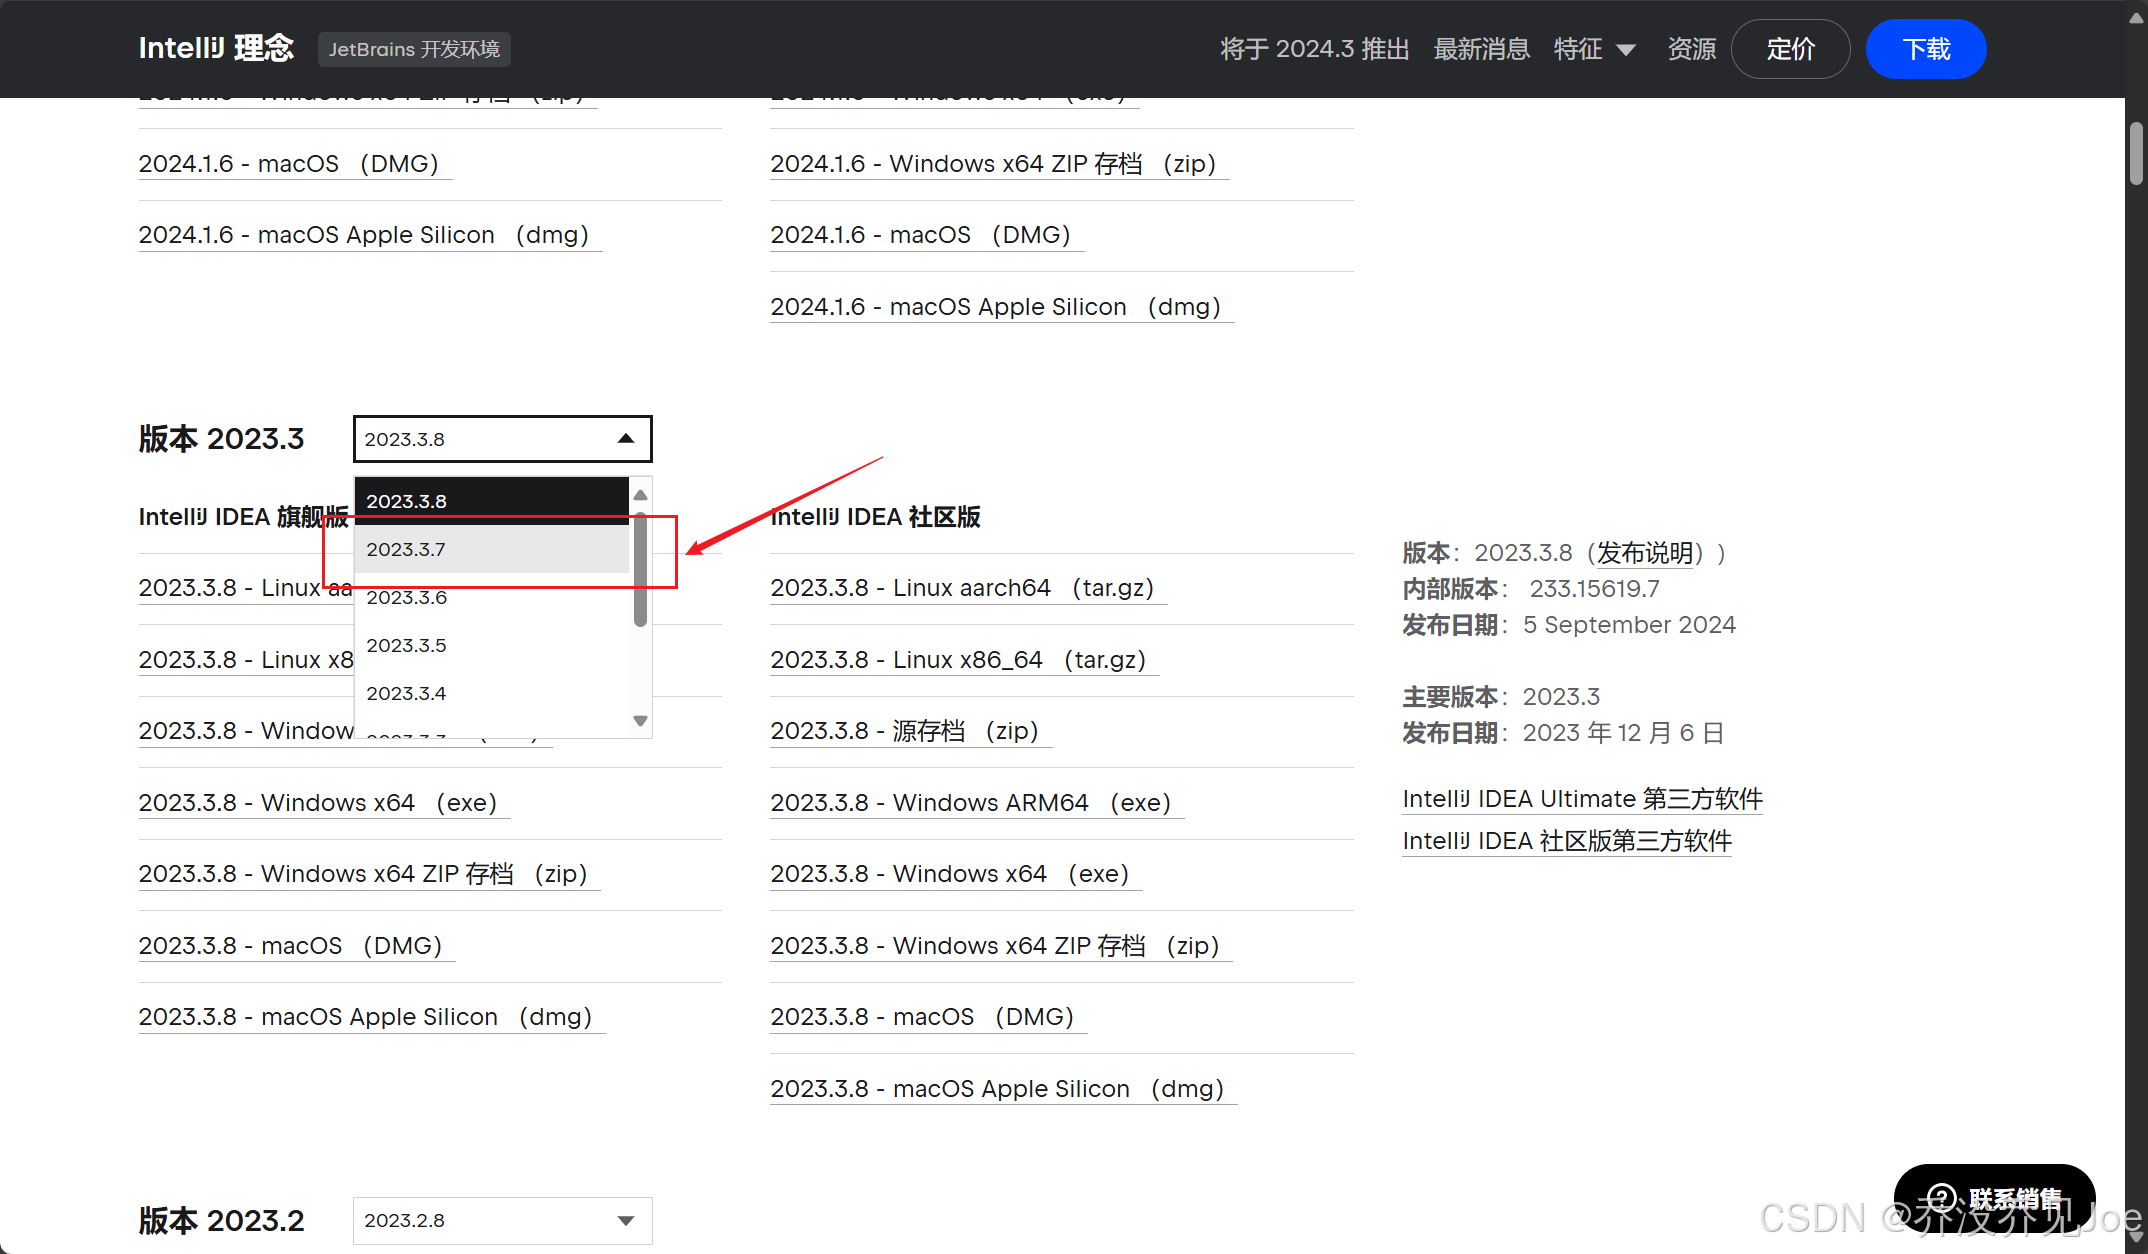Collapse the 2023.3.8 version dropdown
The height and width of the screenshot is (1254, 2148).
502,439
